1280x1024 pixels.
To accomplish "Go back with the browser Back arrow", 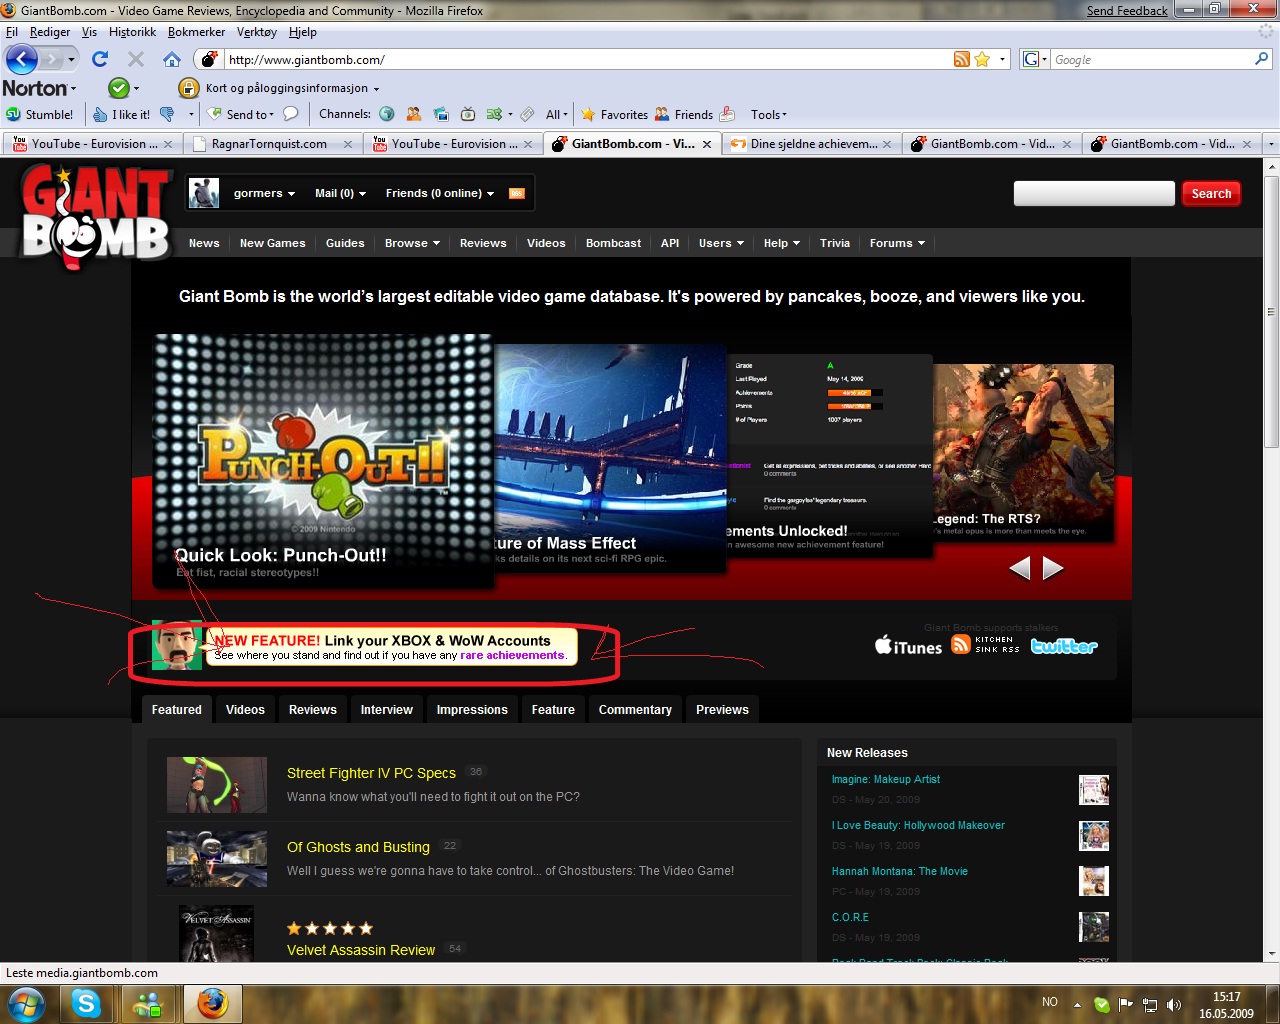I will tap(21, 59).
